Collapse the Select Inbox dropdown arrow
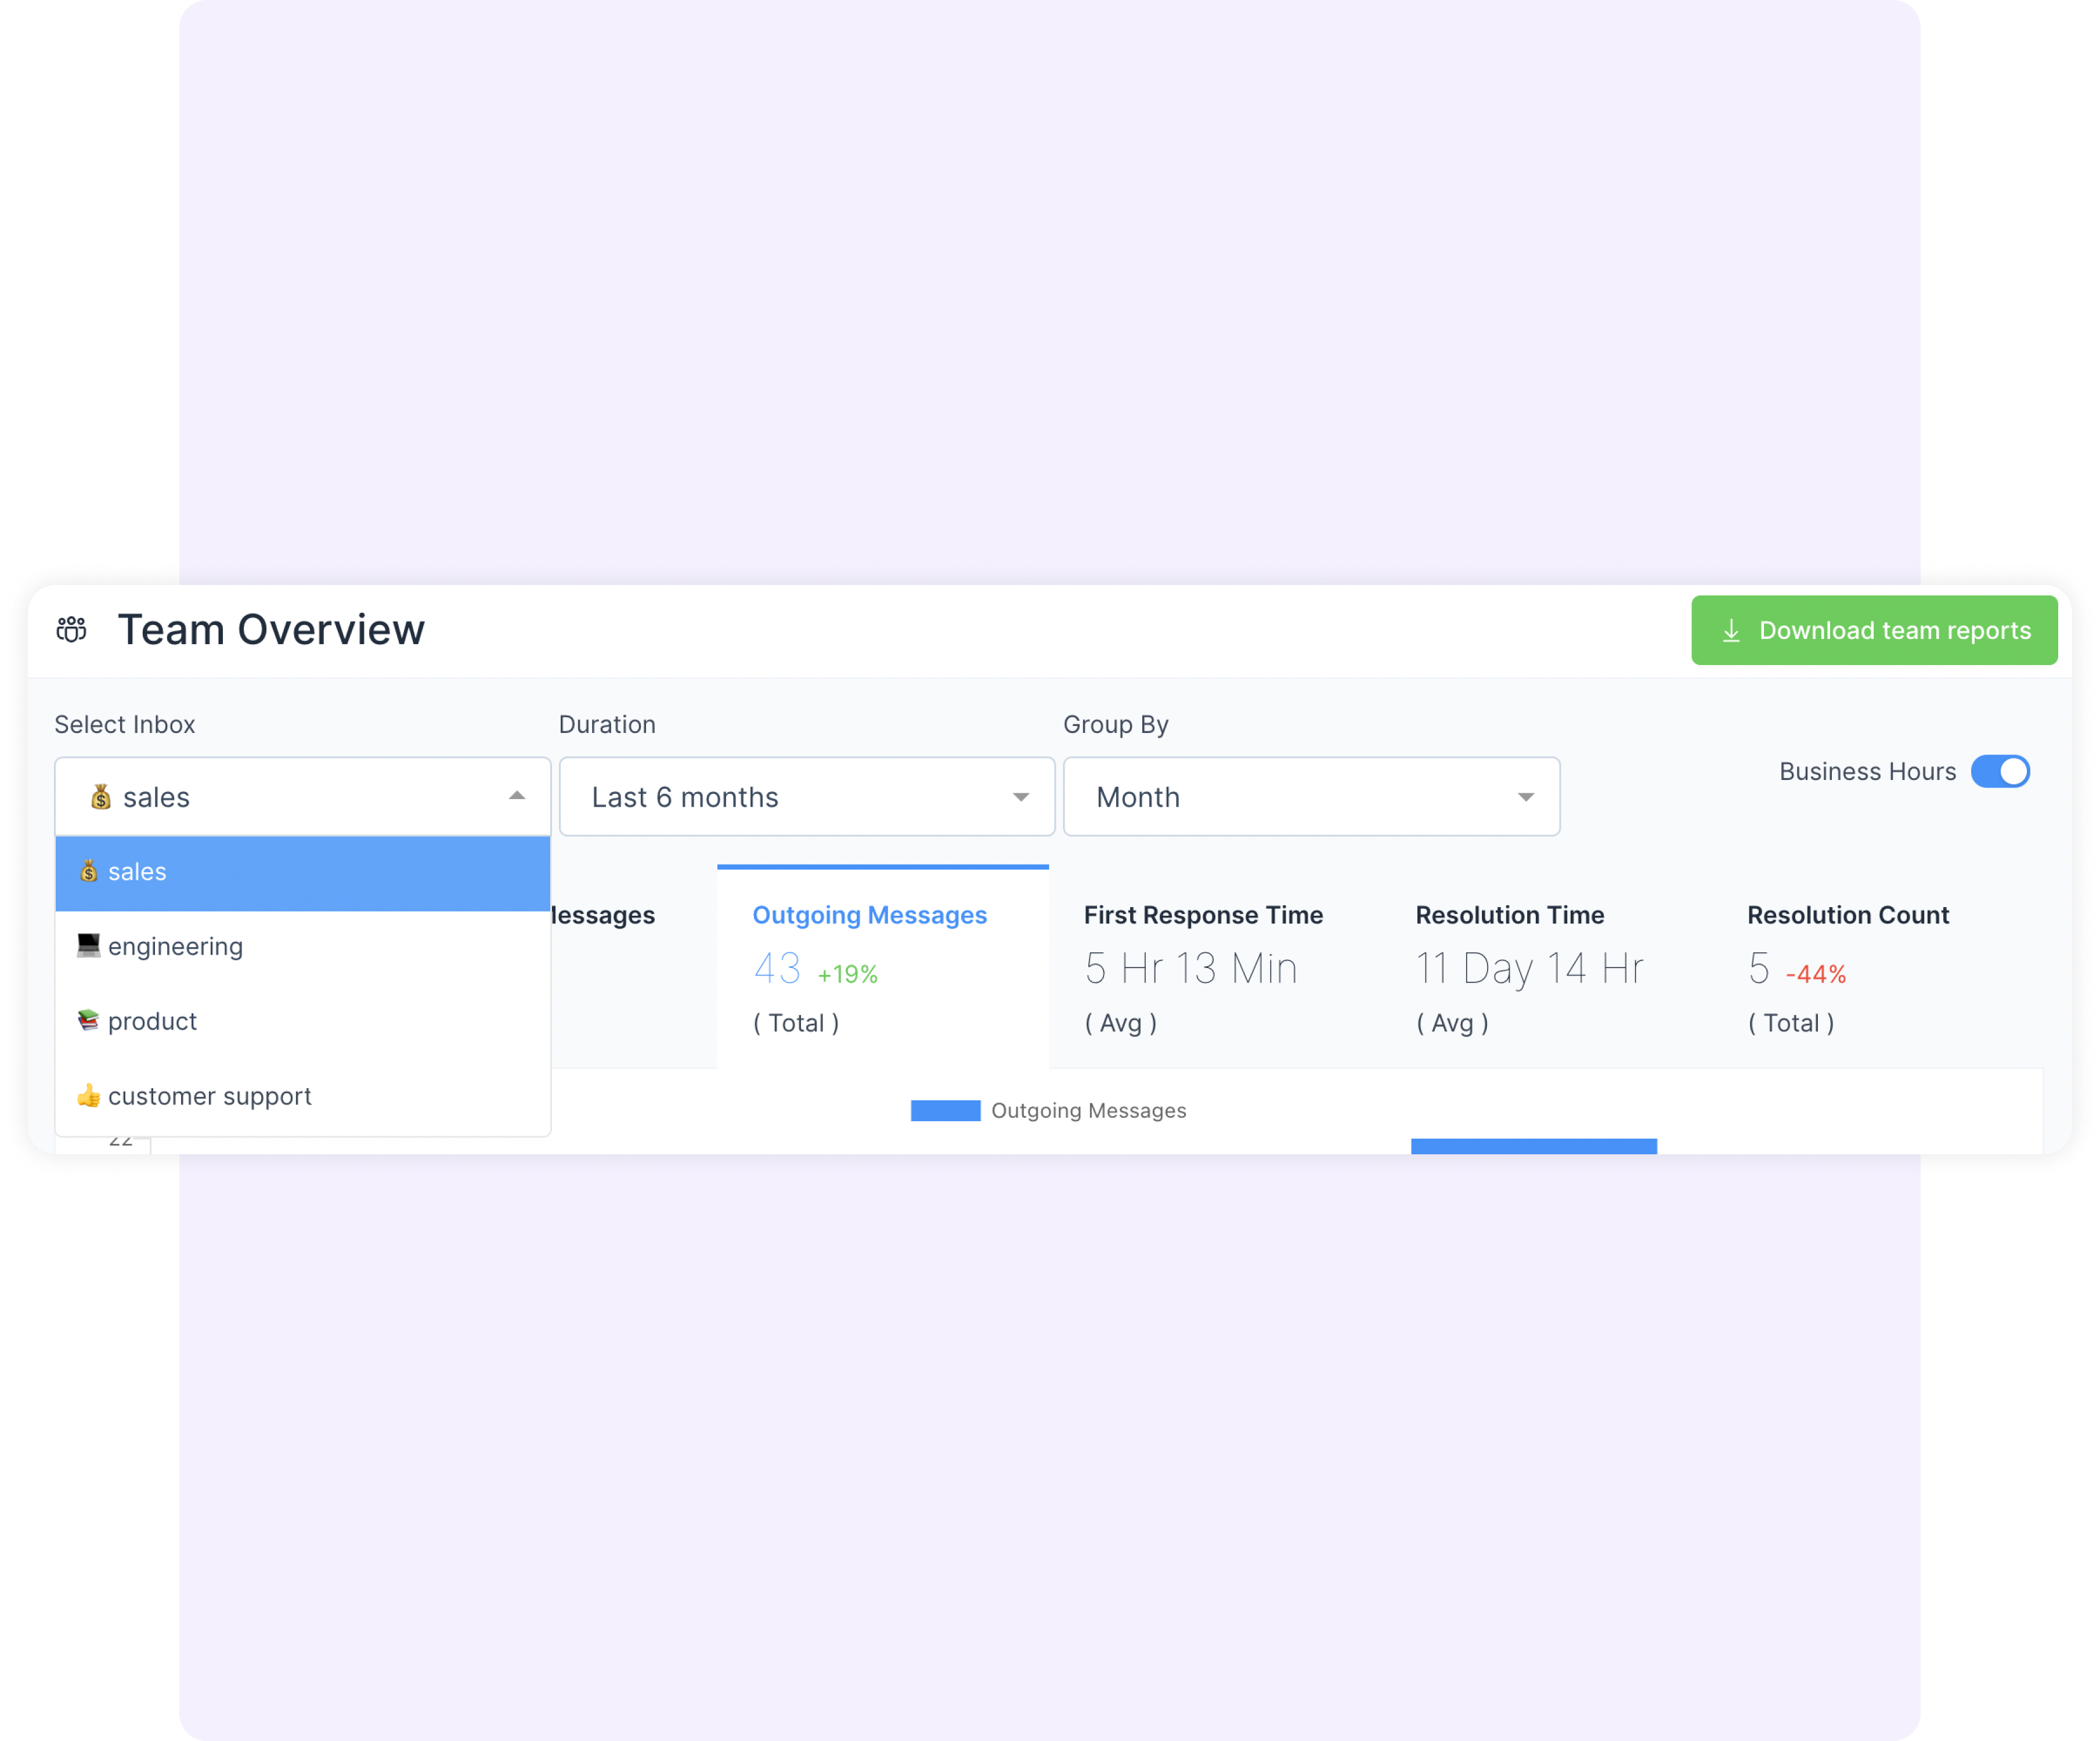Viewport: 2100px width, 1741px height. (x=517, y=796)
